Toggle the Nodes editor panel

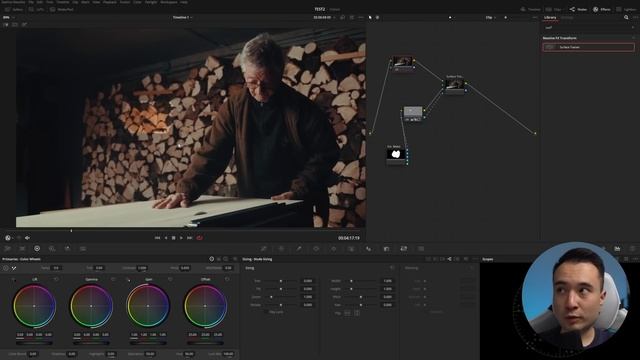[578, 9]
